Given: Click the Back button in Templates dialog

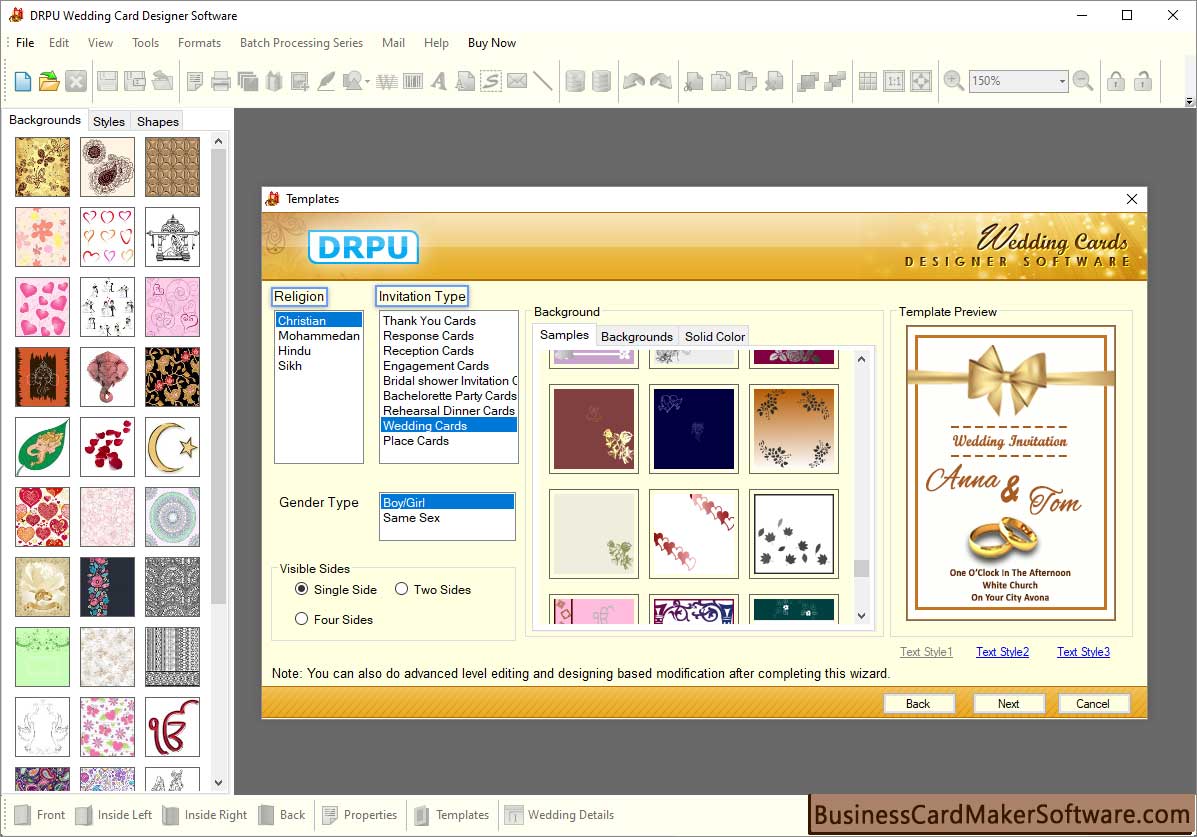Looking at the screenshot, I should [x=918, y=703].
